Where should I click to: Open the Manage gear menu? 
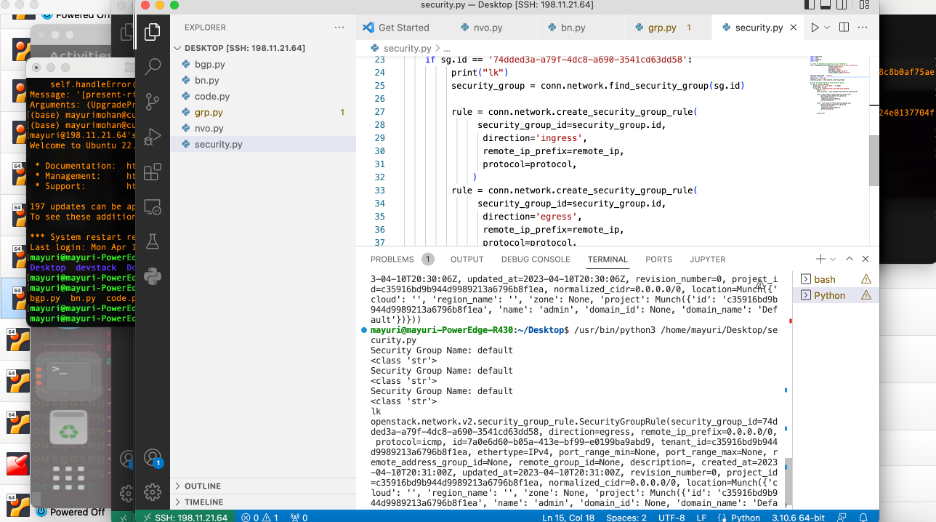153,492
